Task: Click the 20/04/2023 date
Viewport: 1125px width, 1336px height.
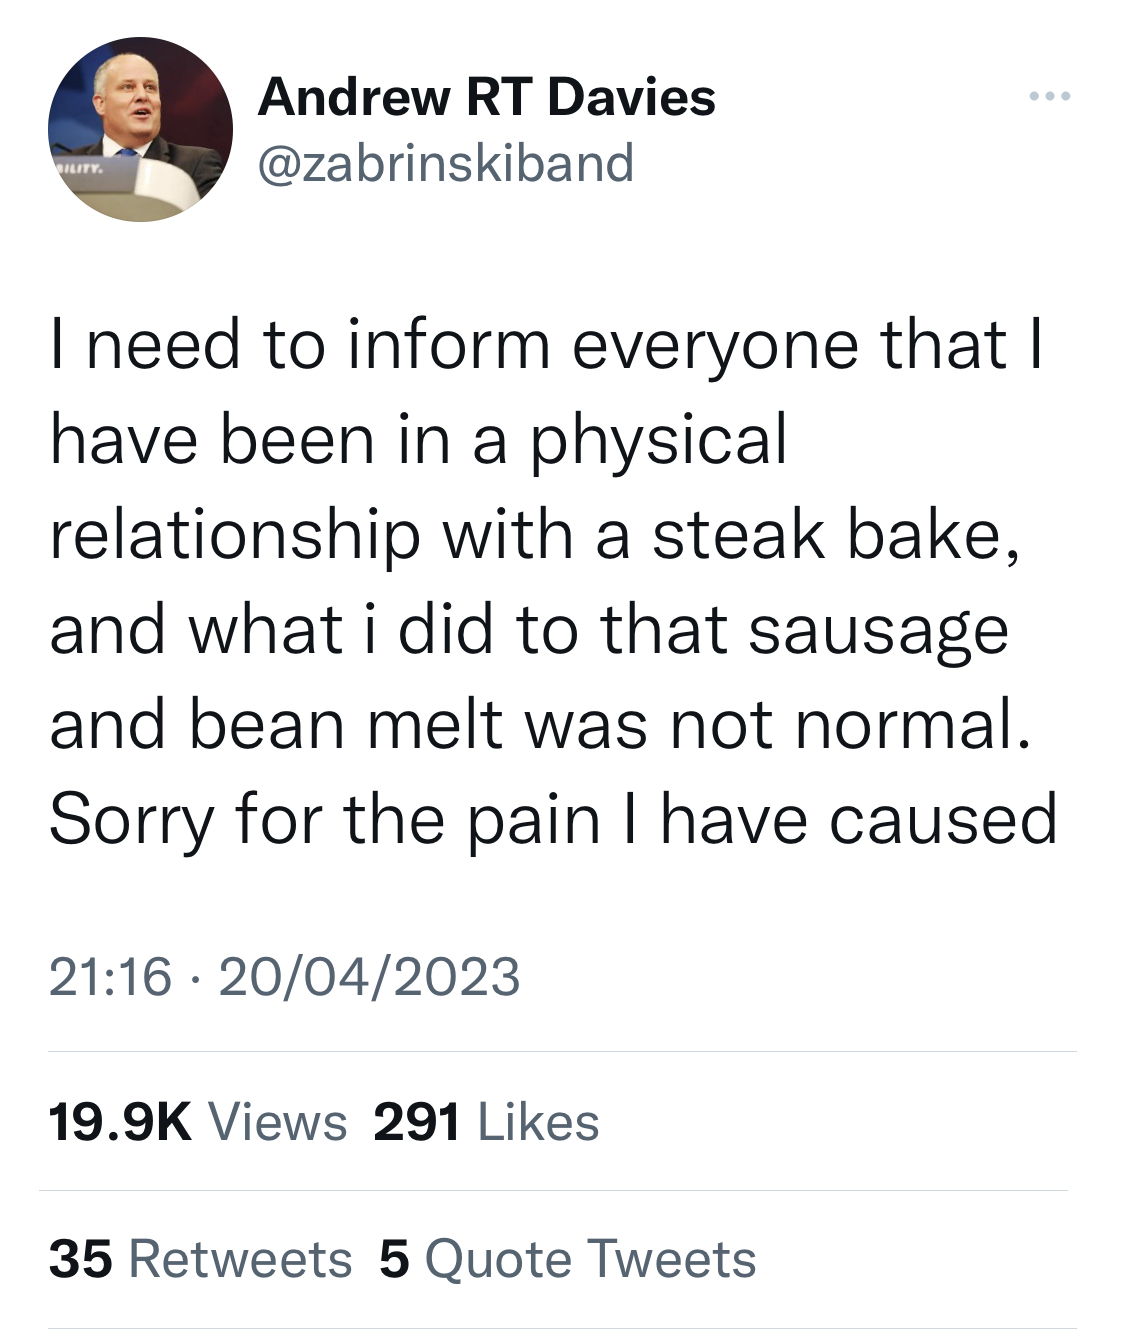Action: 369,976
